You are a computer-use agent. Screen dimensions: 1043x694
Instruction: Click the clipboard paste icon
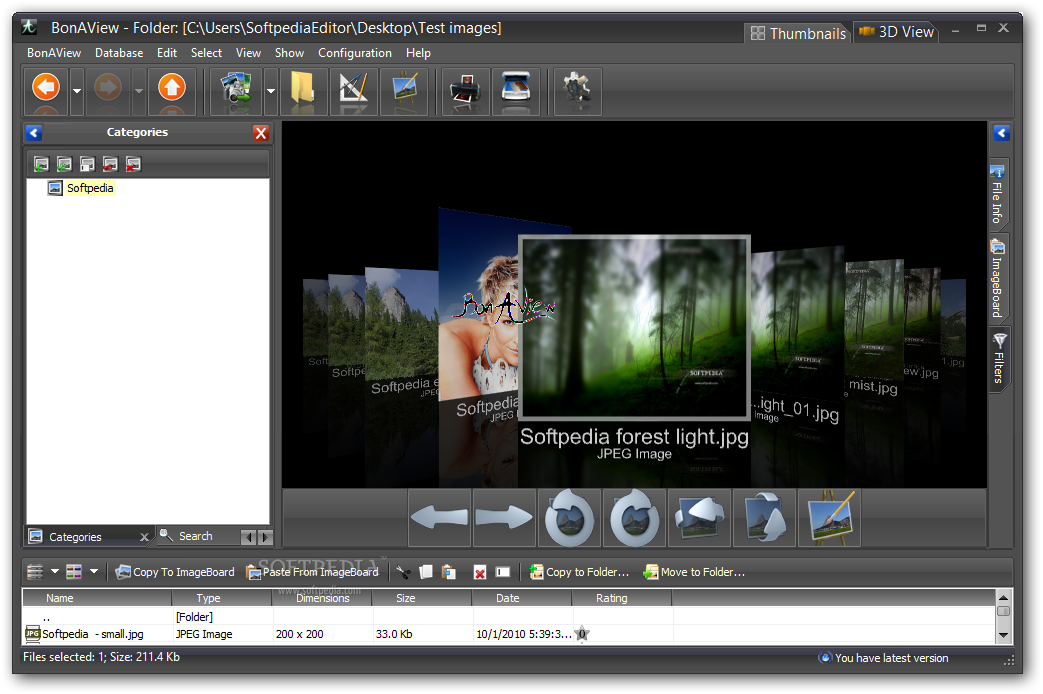449,572
